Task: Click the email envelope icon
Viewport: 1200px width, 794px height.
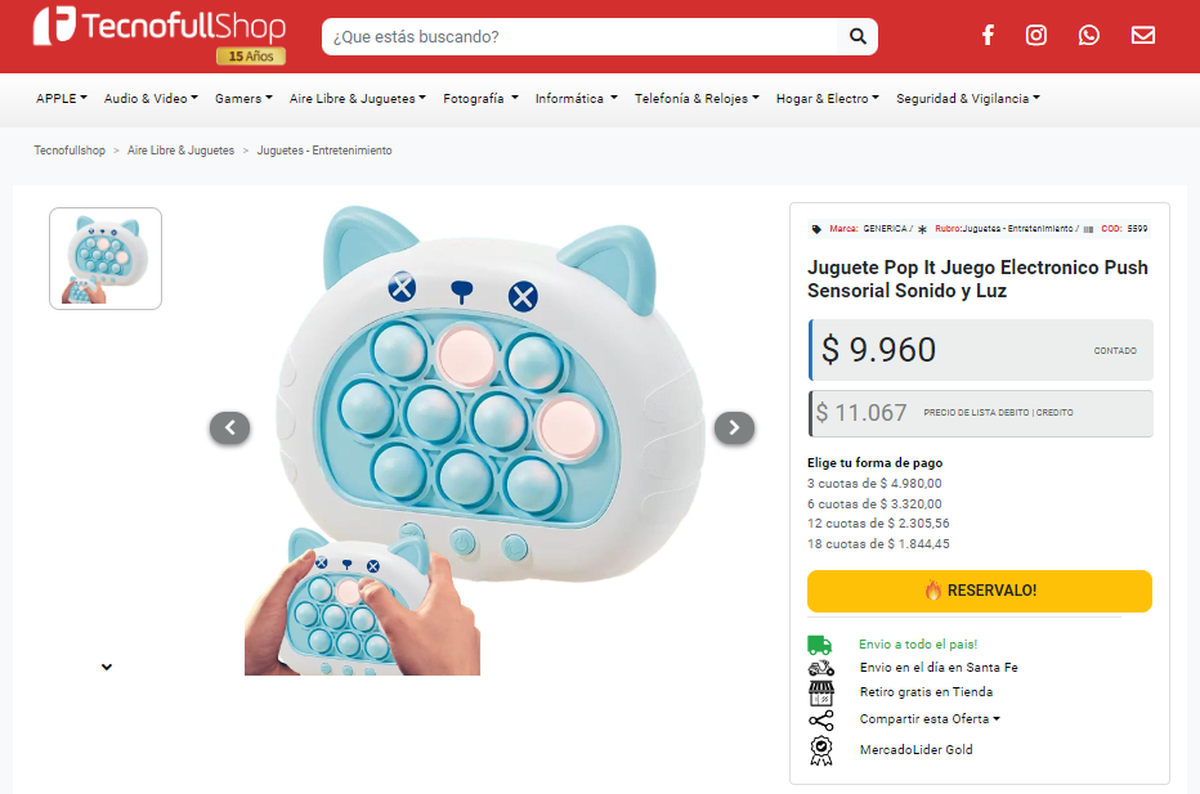Action: coord(1143,36)
